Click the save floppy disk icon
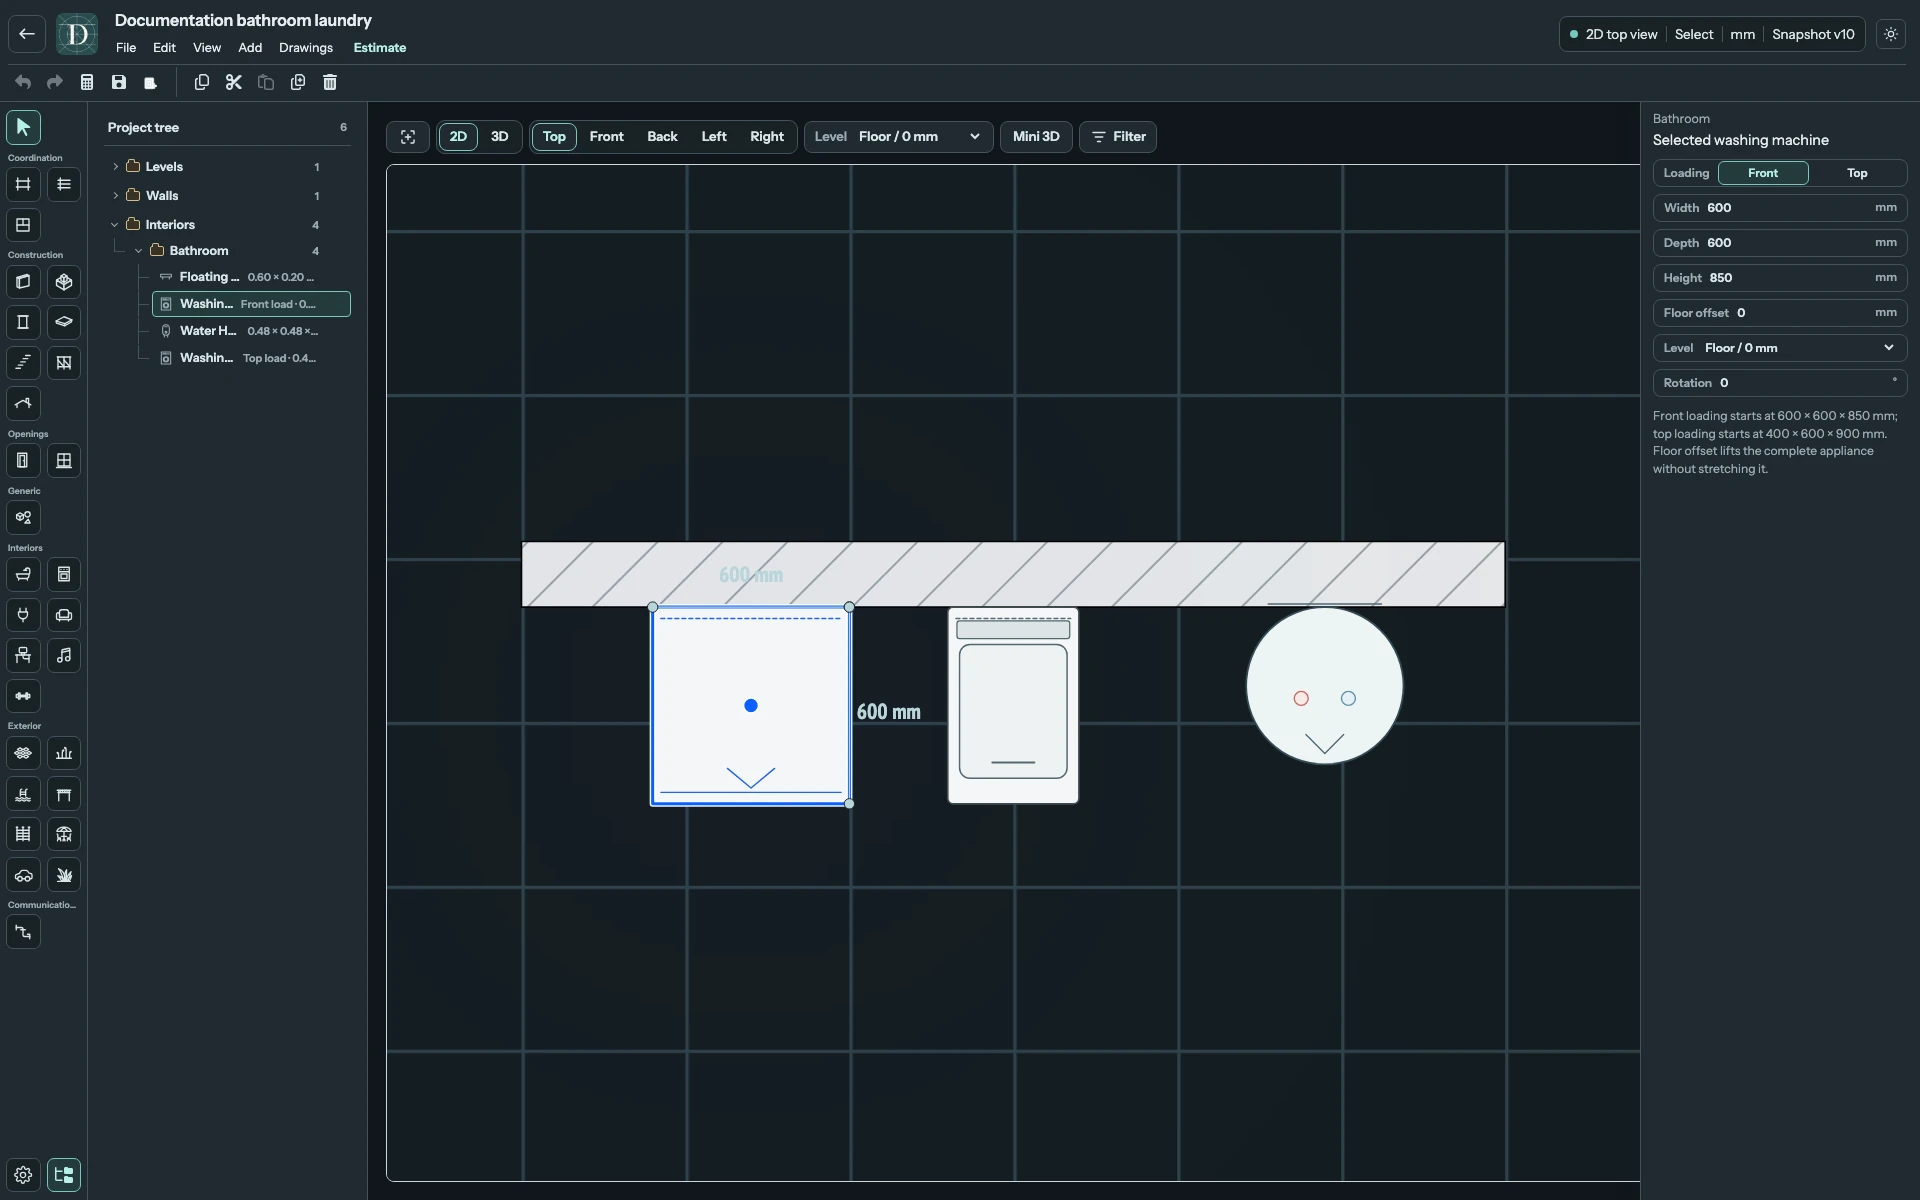Viewport: 1920px width, 1200px height. 119,82
